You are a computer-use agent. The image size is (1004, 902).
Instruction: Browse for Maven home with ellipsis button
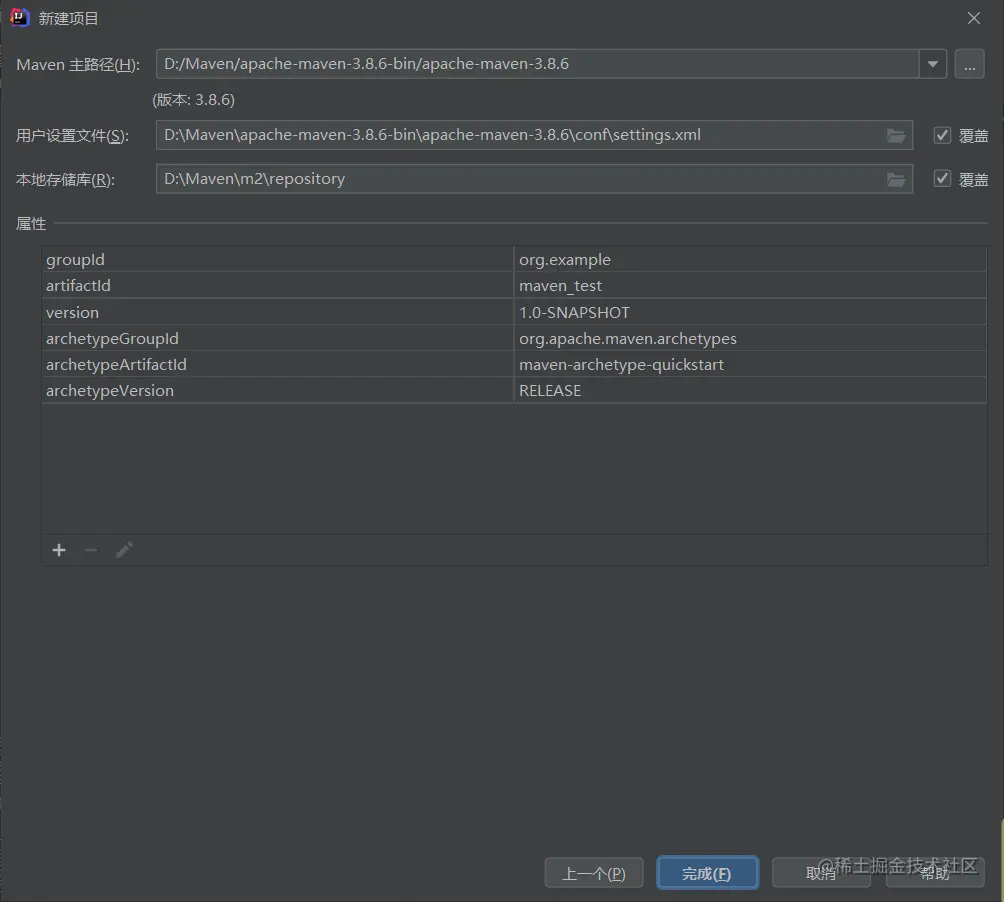click(x=969, y=64)
